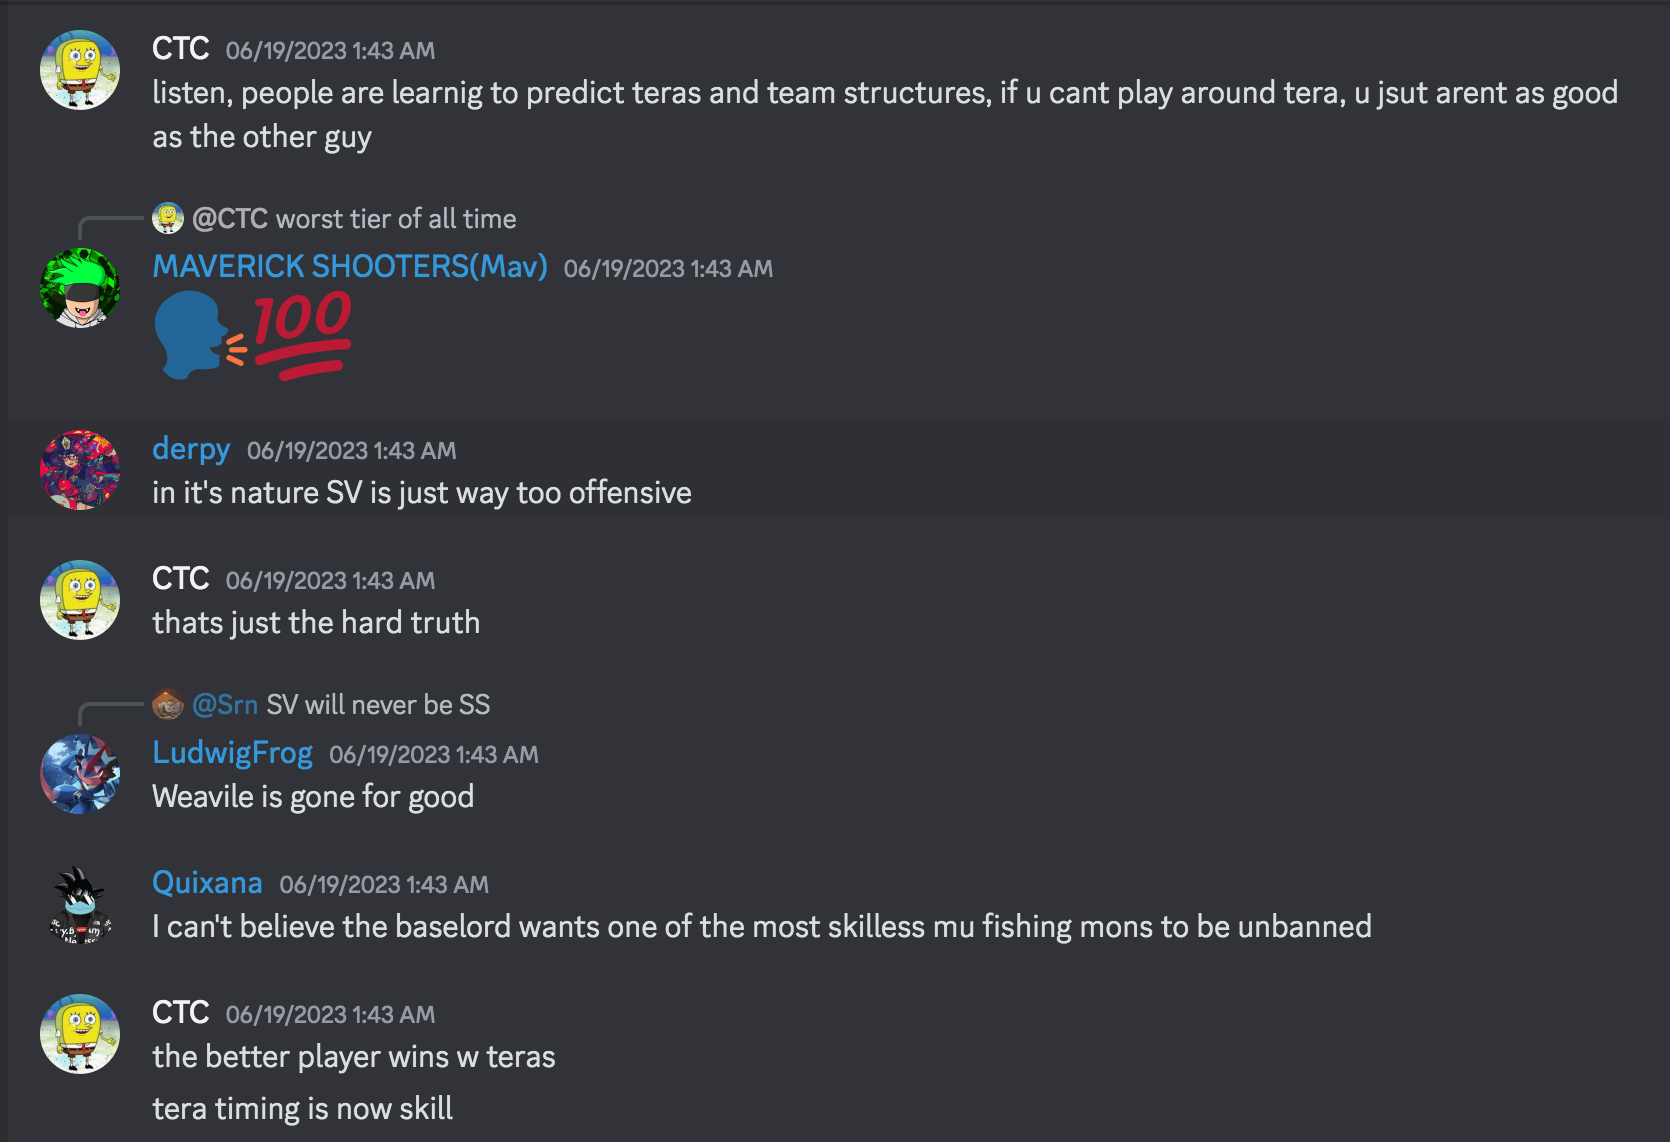
Task: Click the red 100 emoji
Action: [x=302, y=334]
